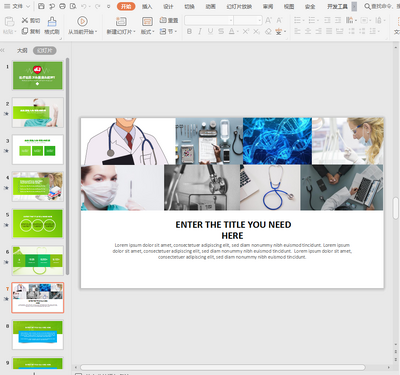Toggle Underline formatting (U)

[210, 31]
